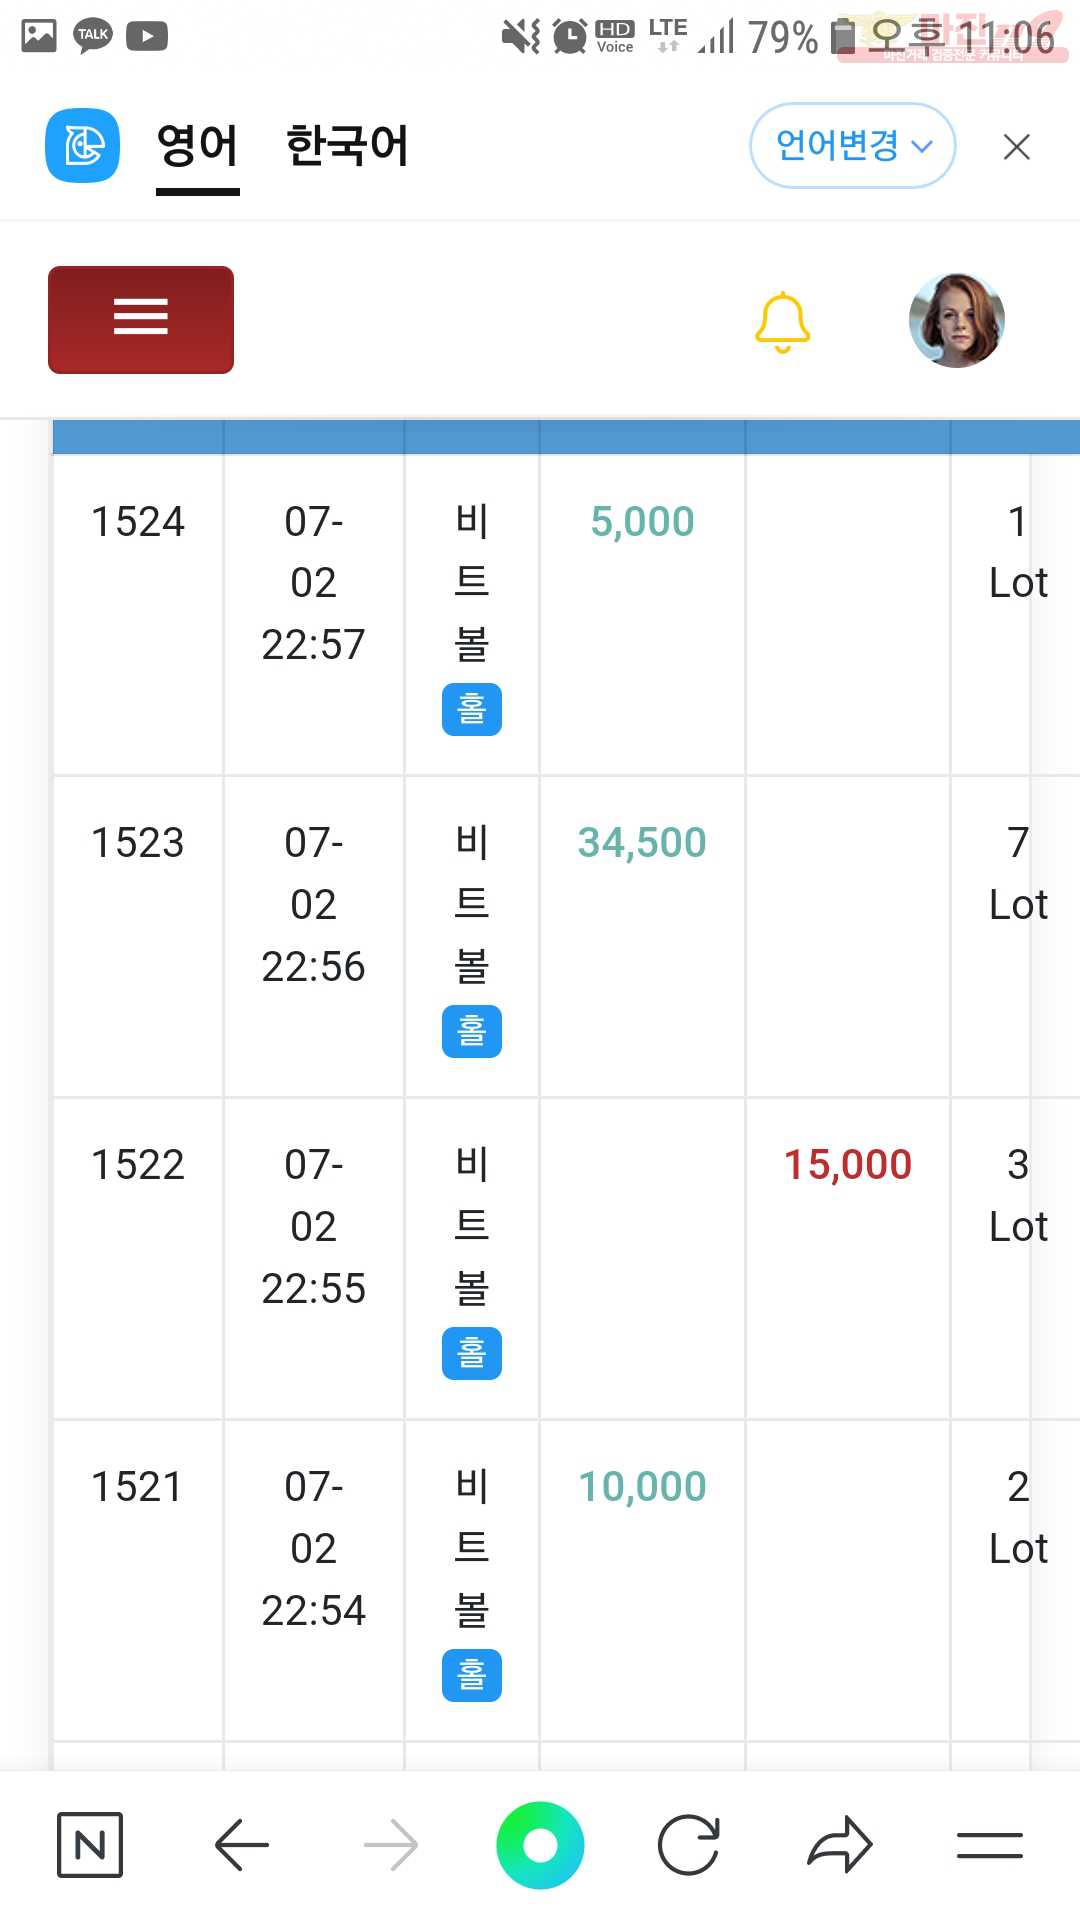This screenshot has height=1920, width=1080.
Task: Tap the green circle search button
Action: 540,1845
